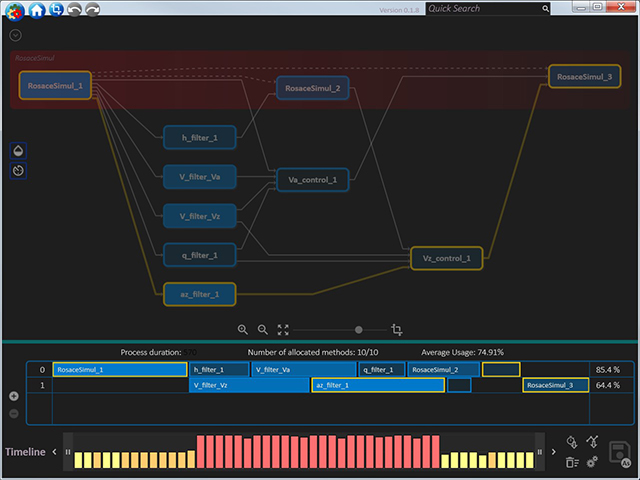Click the last yellow timeline bar
Image resolution: width=640 pixels, height=480 pixels.
point(529,460)
